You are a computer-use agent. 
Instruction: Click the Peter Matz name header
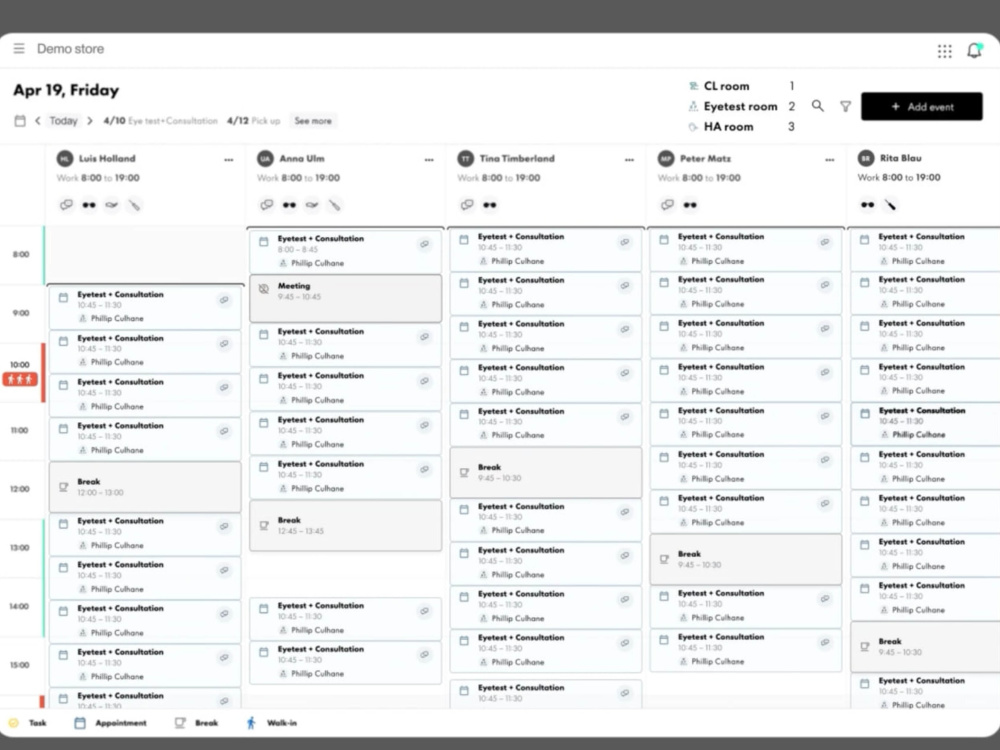705,158
